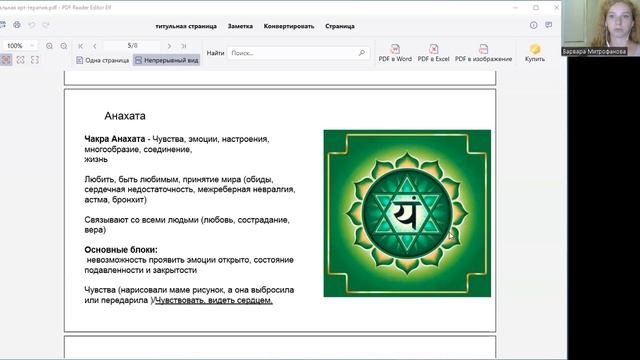Open the титульная страница tab
Viewport: 640px width, 360px height.
pos(186,26)
